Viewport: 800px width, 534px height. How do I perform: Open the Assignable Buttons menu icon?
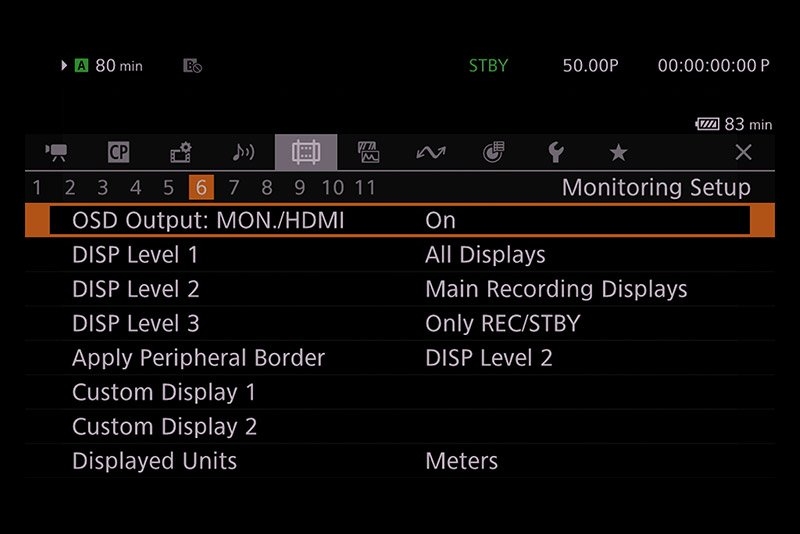click(493, 152)
